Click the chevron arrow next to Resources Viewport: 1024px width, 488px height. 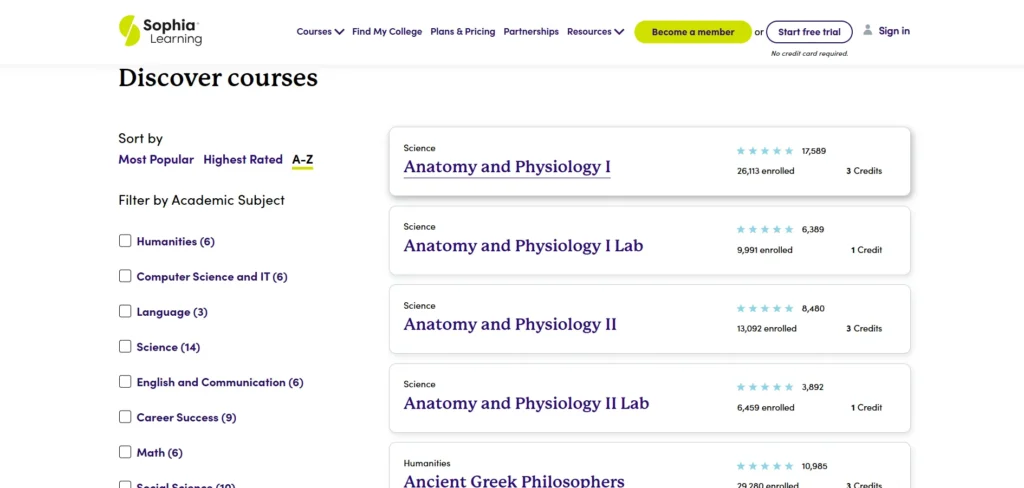620,32
